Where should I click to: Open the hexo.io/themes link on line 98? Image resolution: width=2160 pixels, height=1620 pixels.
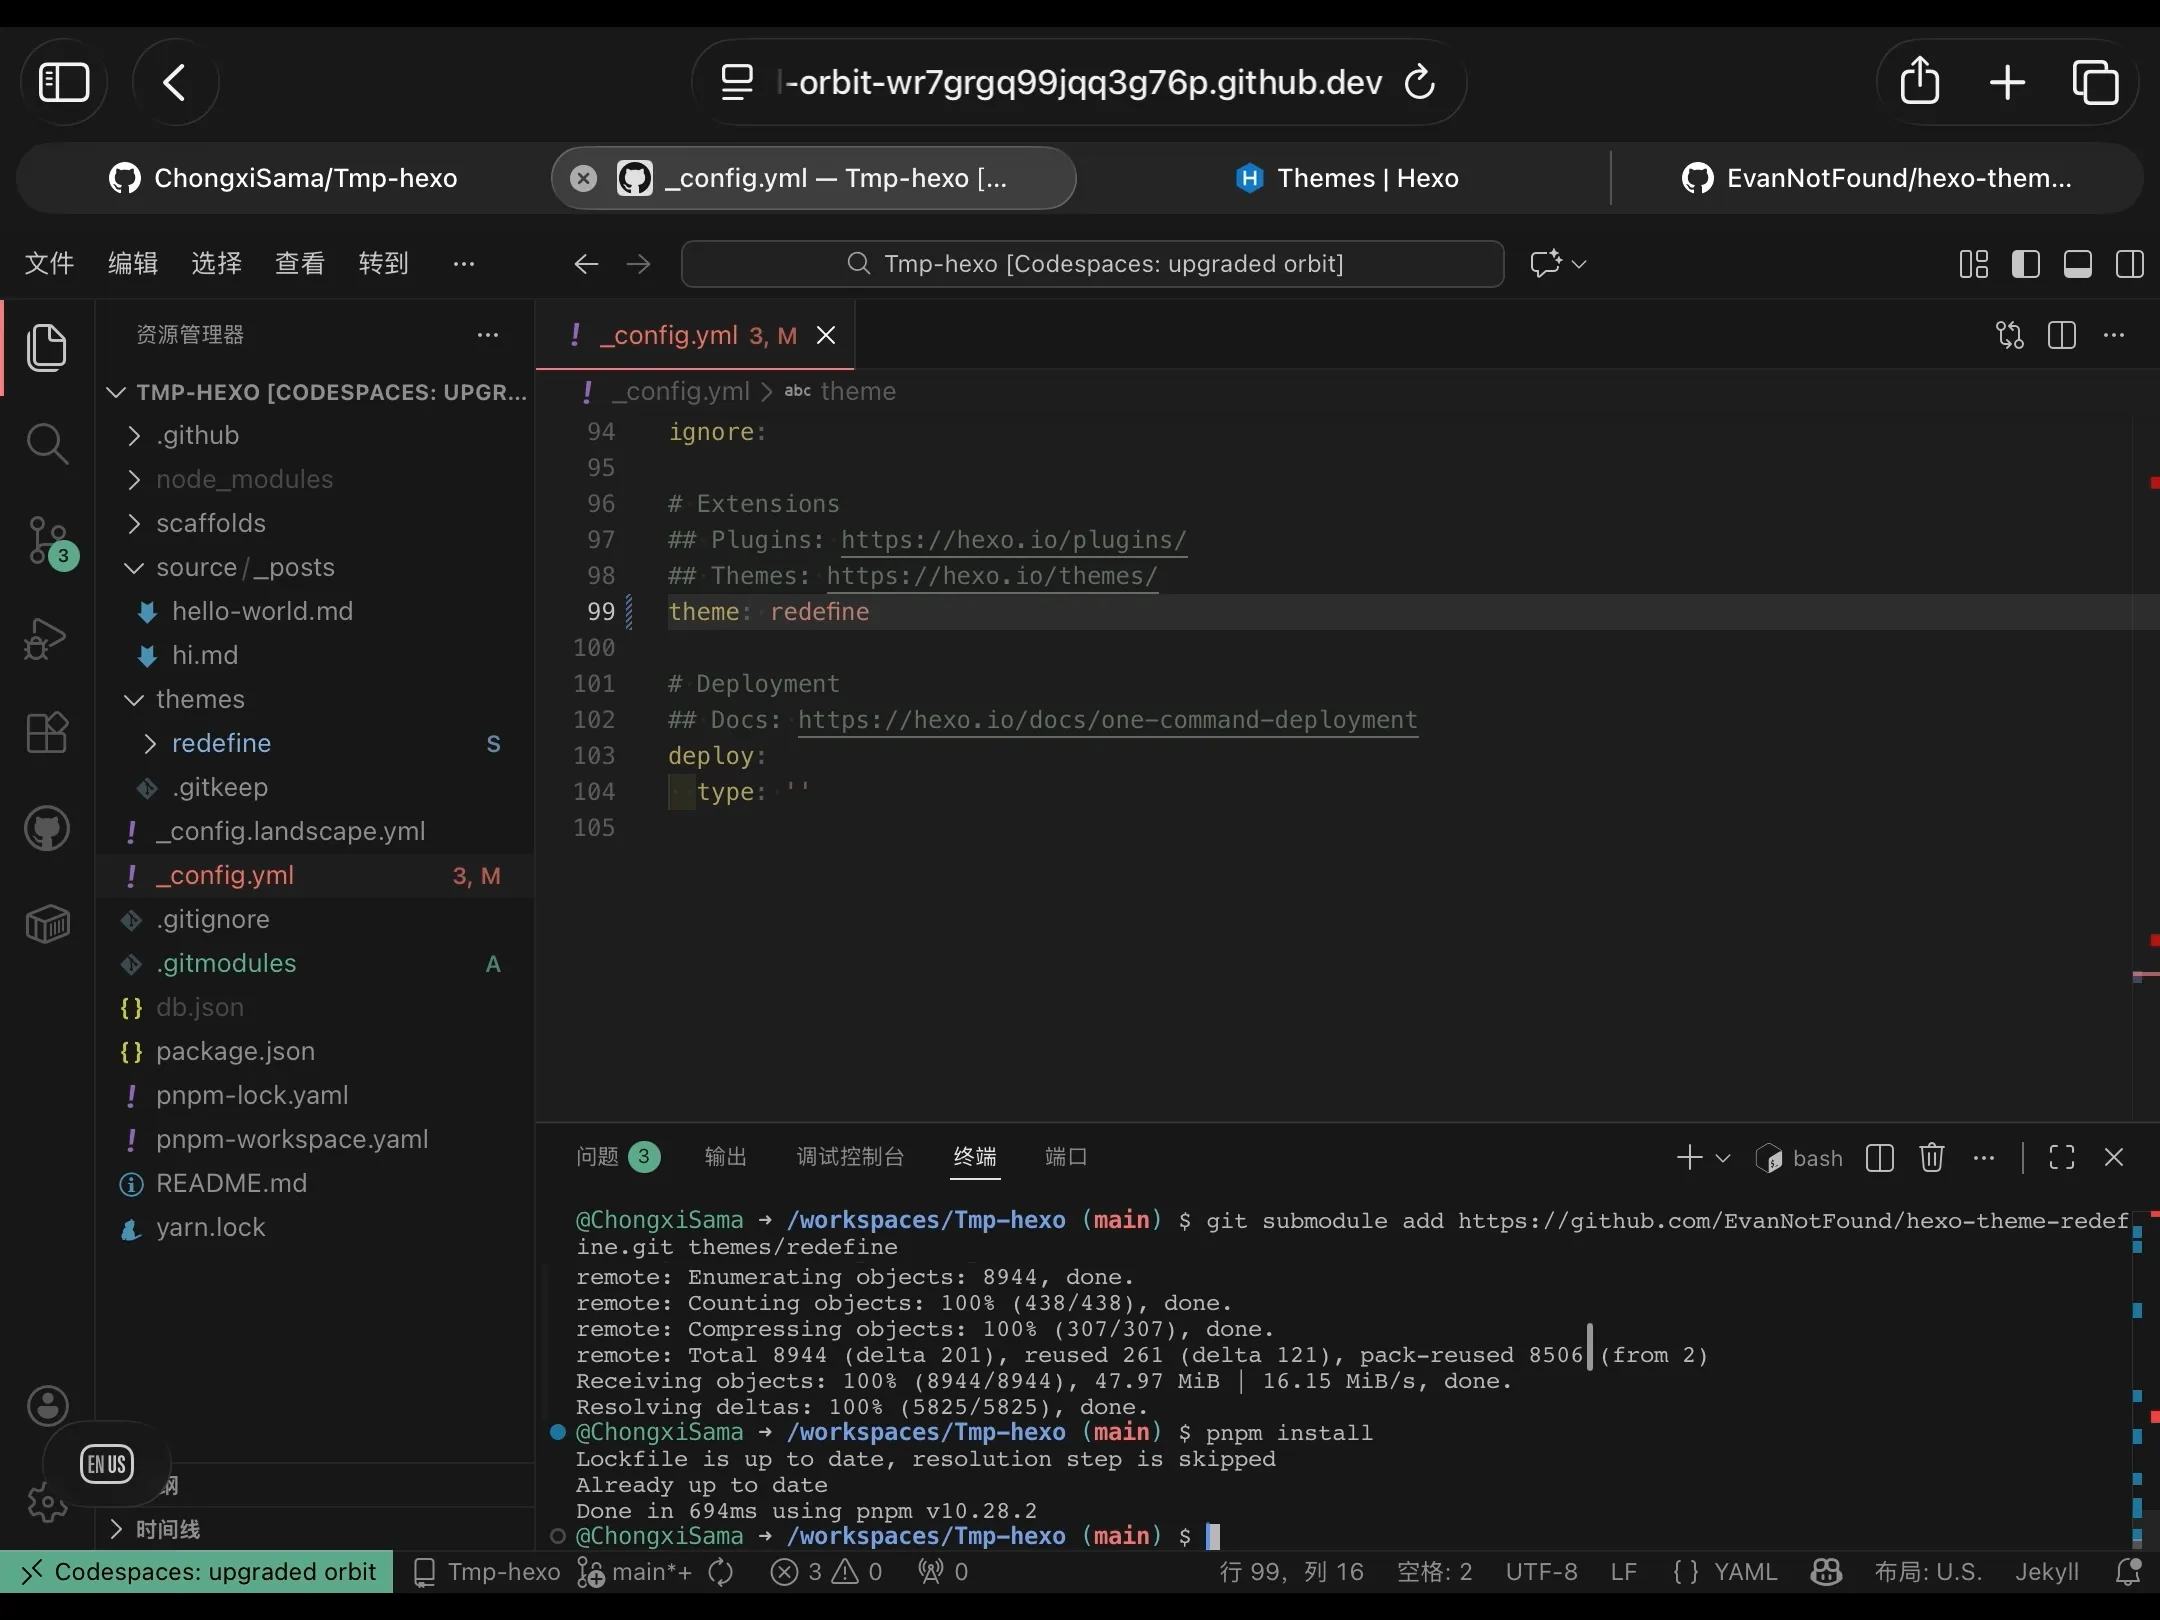click(x=991, y=576)
